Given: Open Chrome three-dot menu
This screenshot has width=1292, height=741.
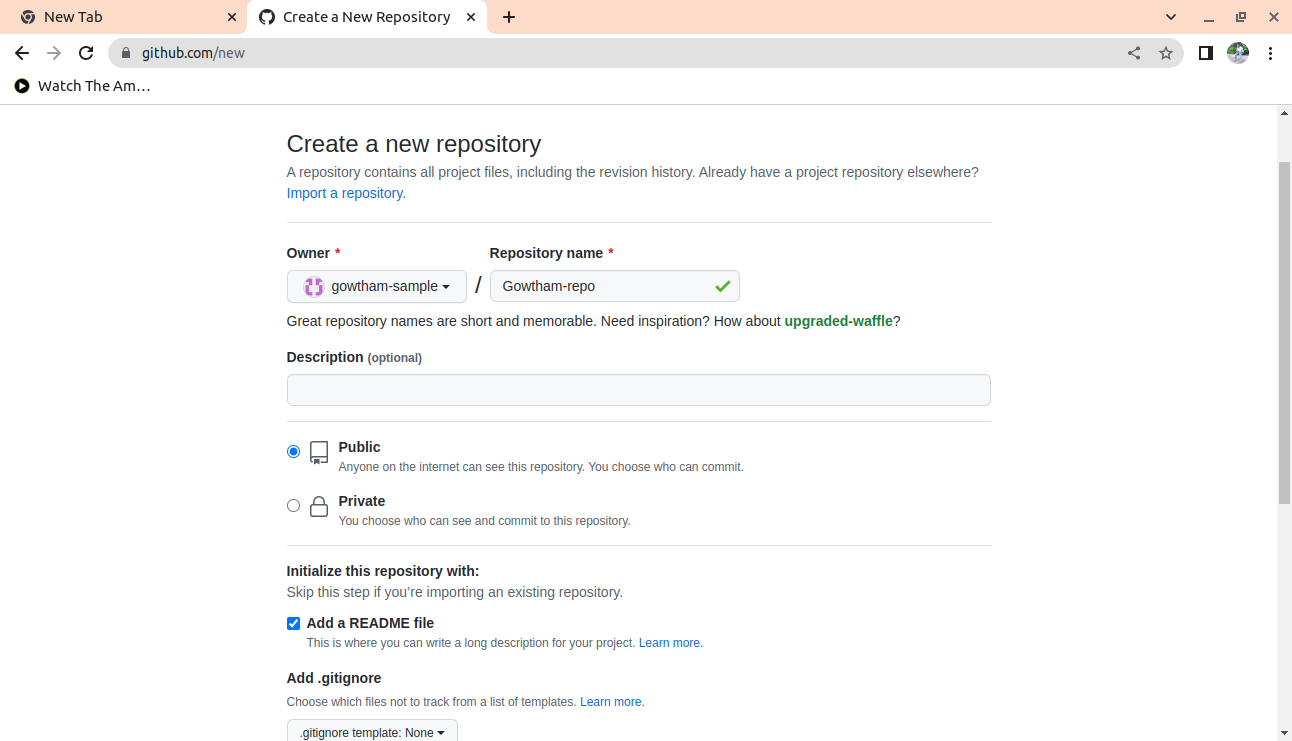Looking at the screenshot, I should pos(1271,53).
